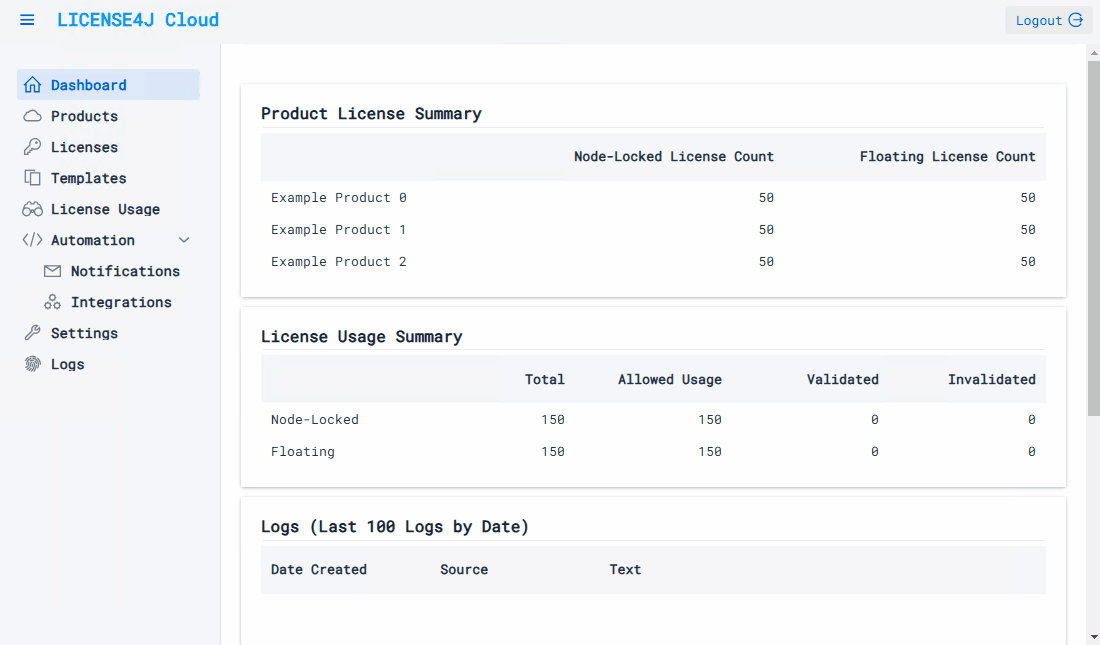Image resolution: width=1100 pixels, height=645 pixels.
Task: Toggle the hamburger menu icon
Action: 27,20
